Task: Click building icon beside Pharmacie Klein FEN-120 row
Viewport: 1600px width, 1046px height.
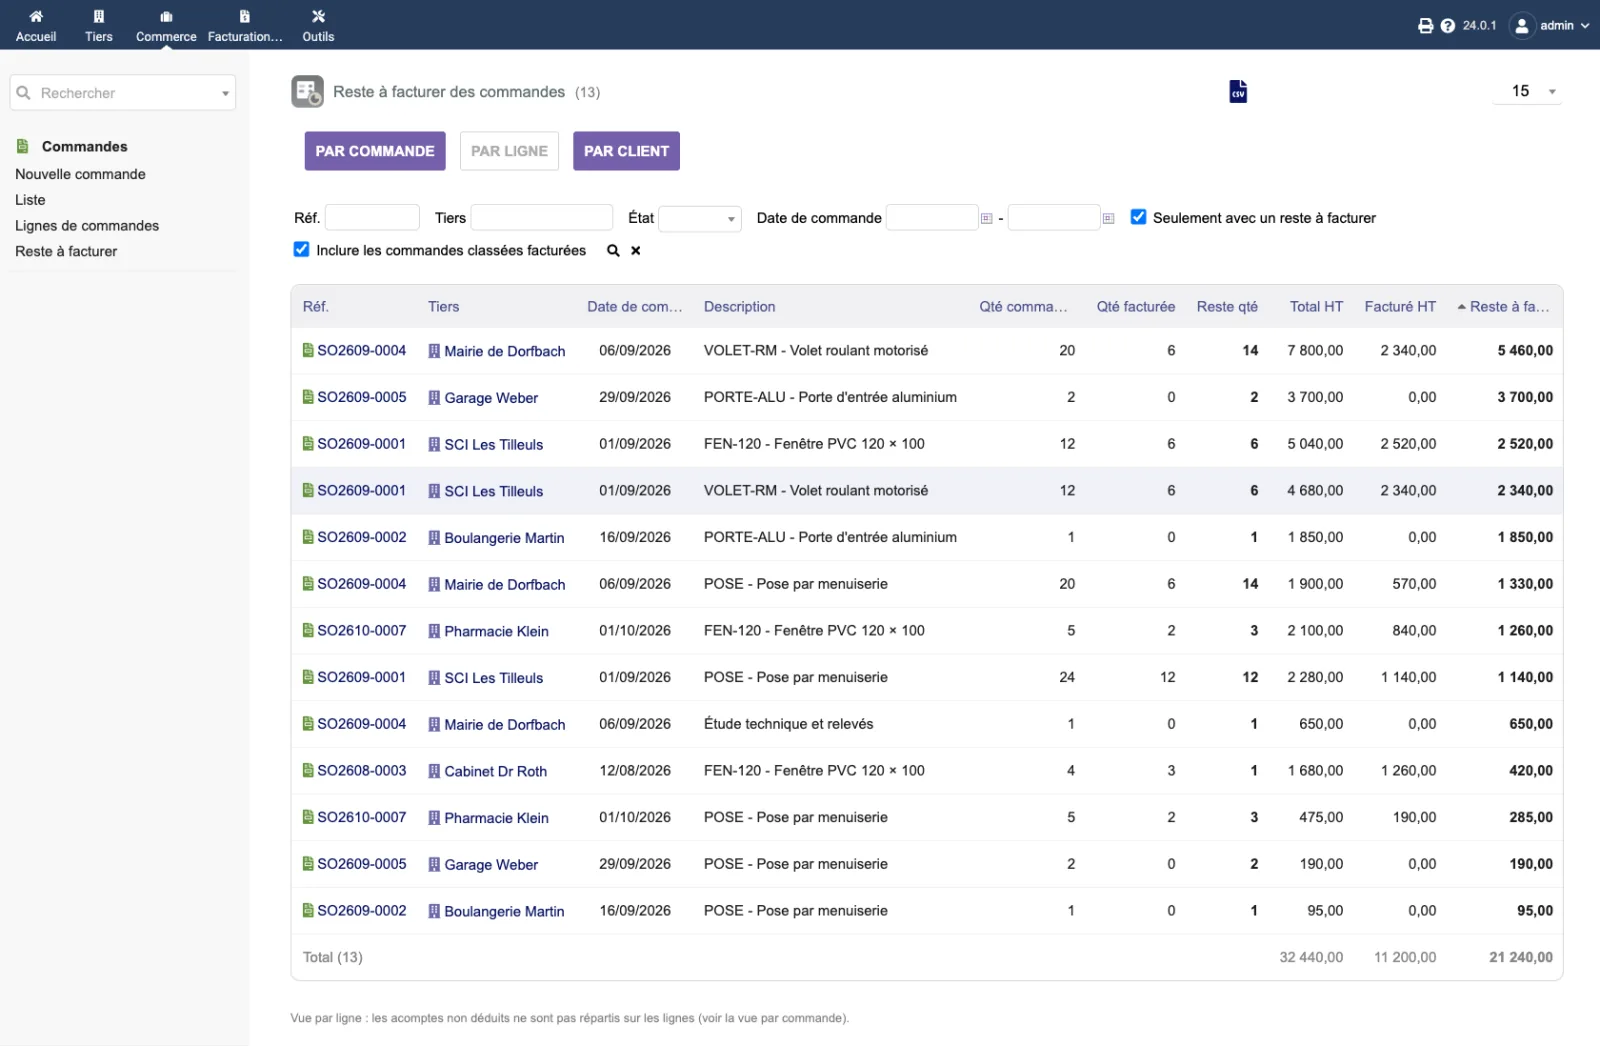Action: [x=434, y=631]
